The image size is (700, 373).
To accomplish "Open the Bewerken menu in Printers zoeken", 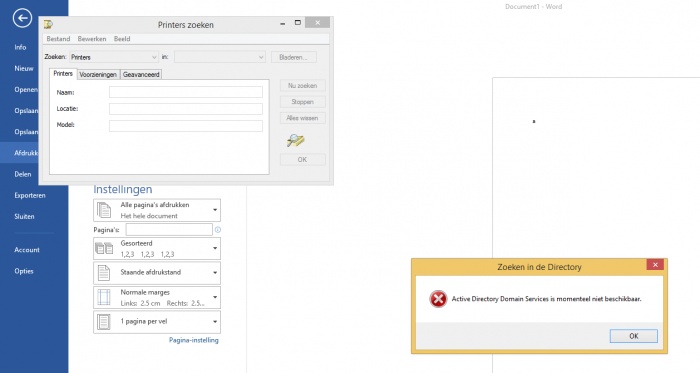I will point(92,39).
